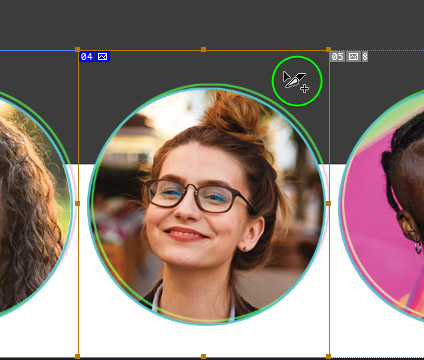Screen dimensions: 424x360
Task: Click the right-middle slice edge handle
Action: [328, 203]
